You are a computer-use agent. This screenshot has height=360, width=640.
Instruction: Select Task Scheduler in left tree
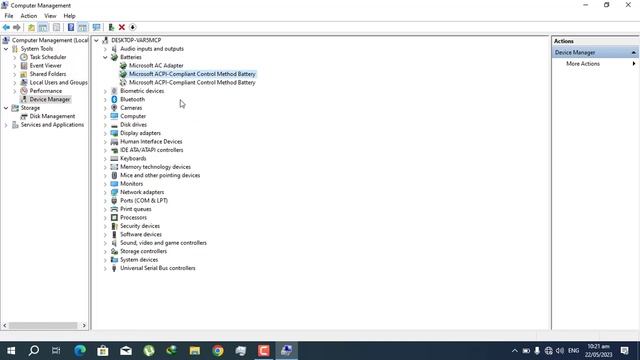tap(48, 57)
